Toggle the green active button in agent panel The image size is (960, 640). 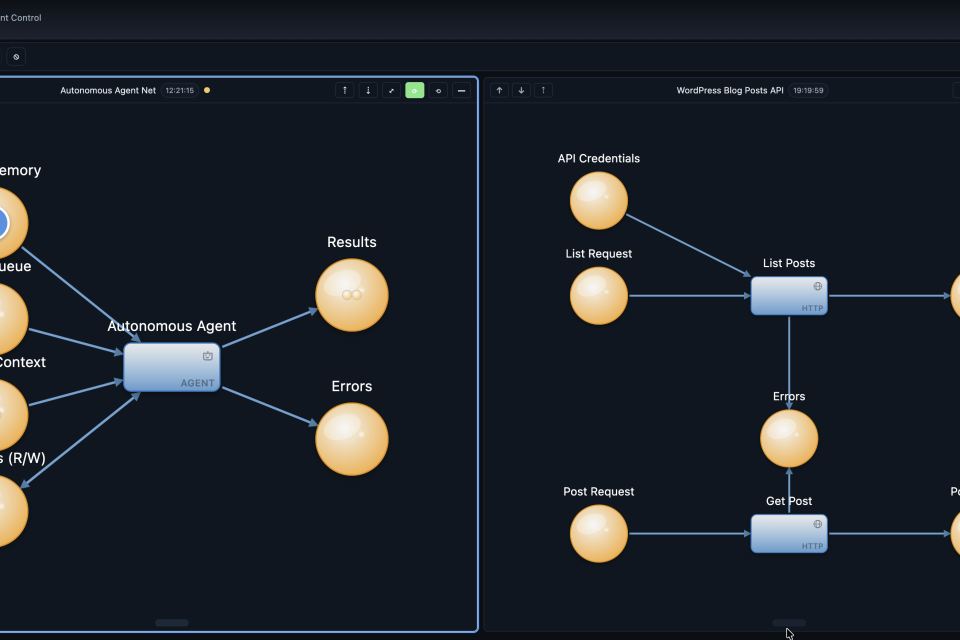pyautogui.click(x=414, y=90)
